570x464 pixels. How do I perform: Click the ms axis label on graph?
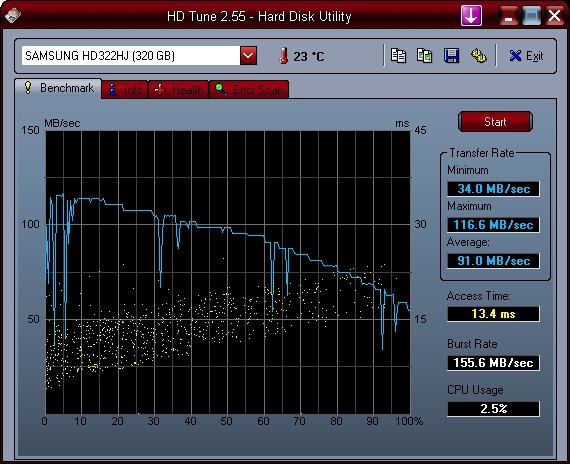pos(402,124)
